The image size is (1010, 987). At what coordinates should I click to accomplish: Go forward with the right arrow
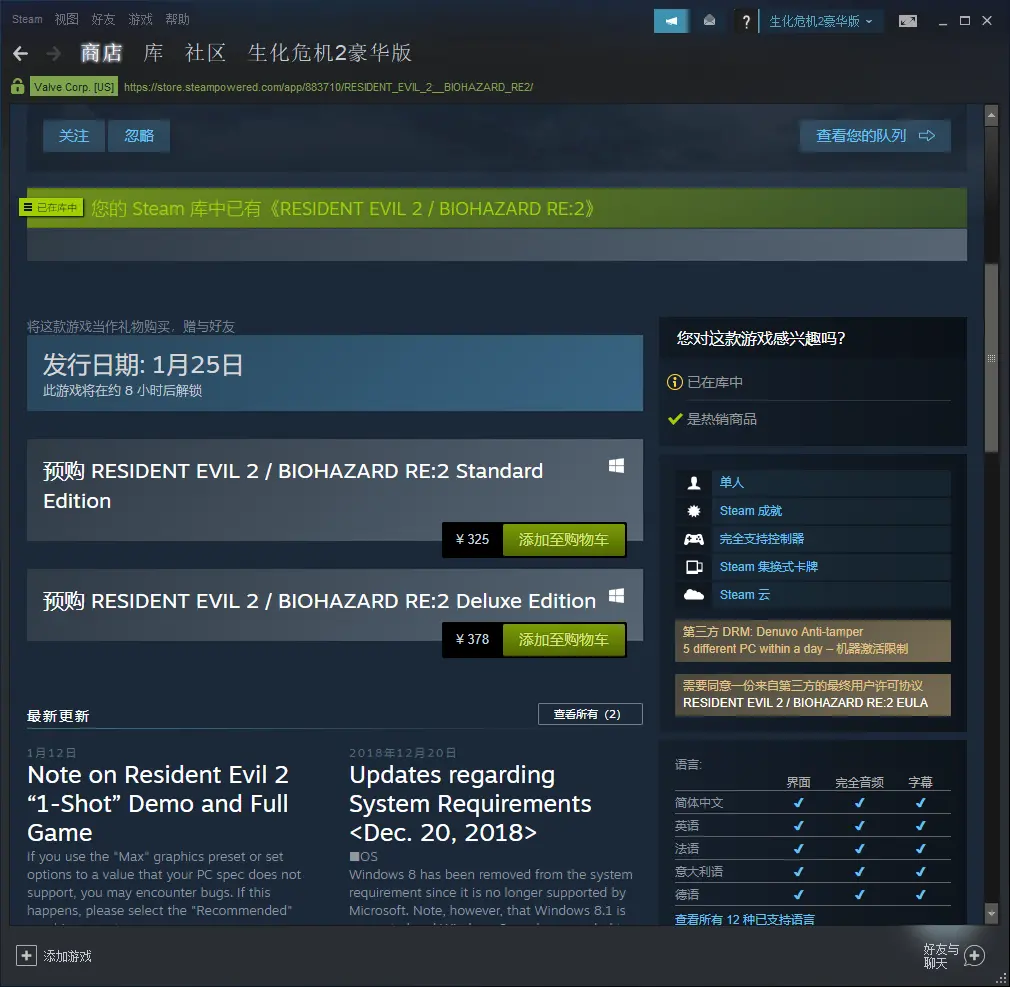coord(53,53)
